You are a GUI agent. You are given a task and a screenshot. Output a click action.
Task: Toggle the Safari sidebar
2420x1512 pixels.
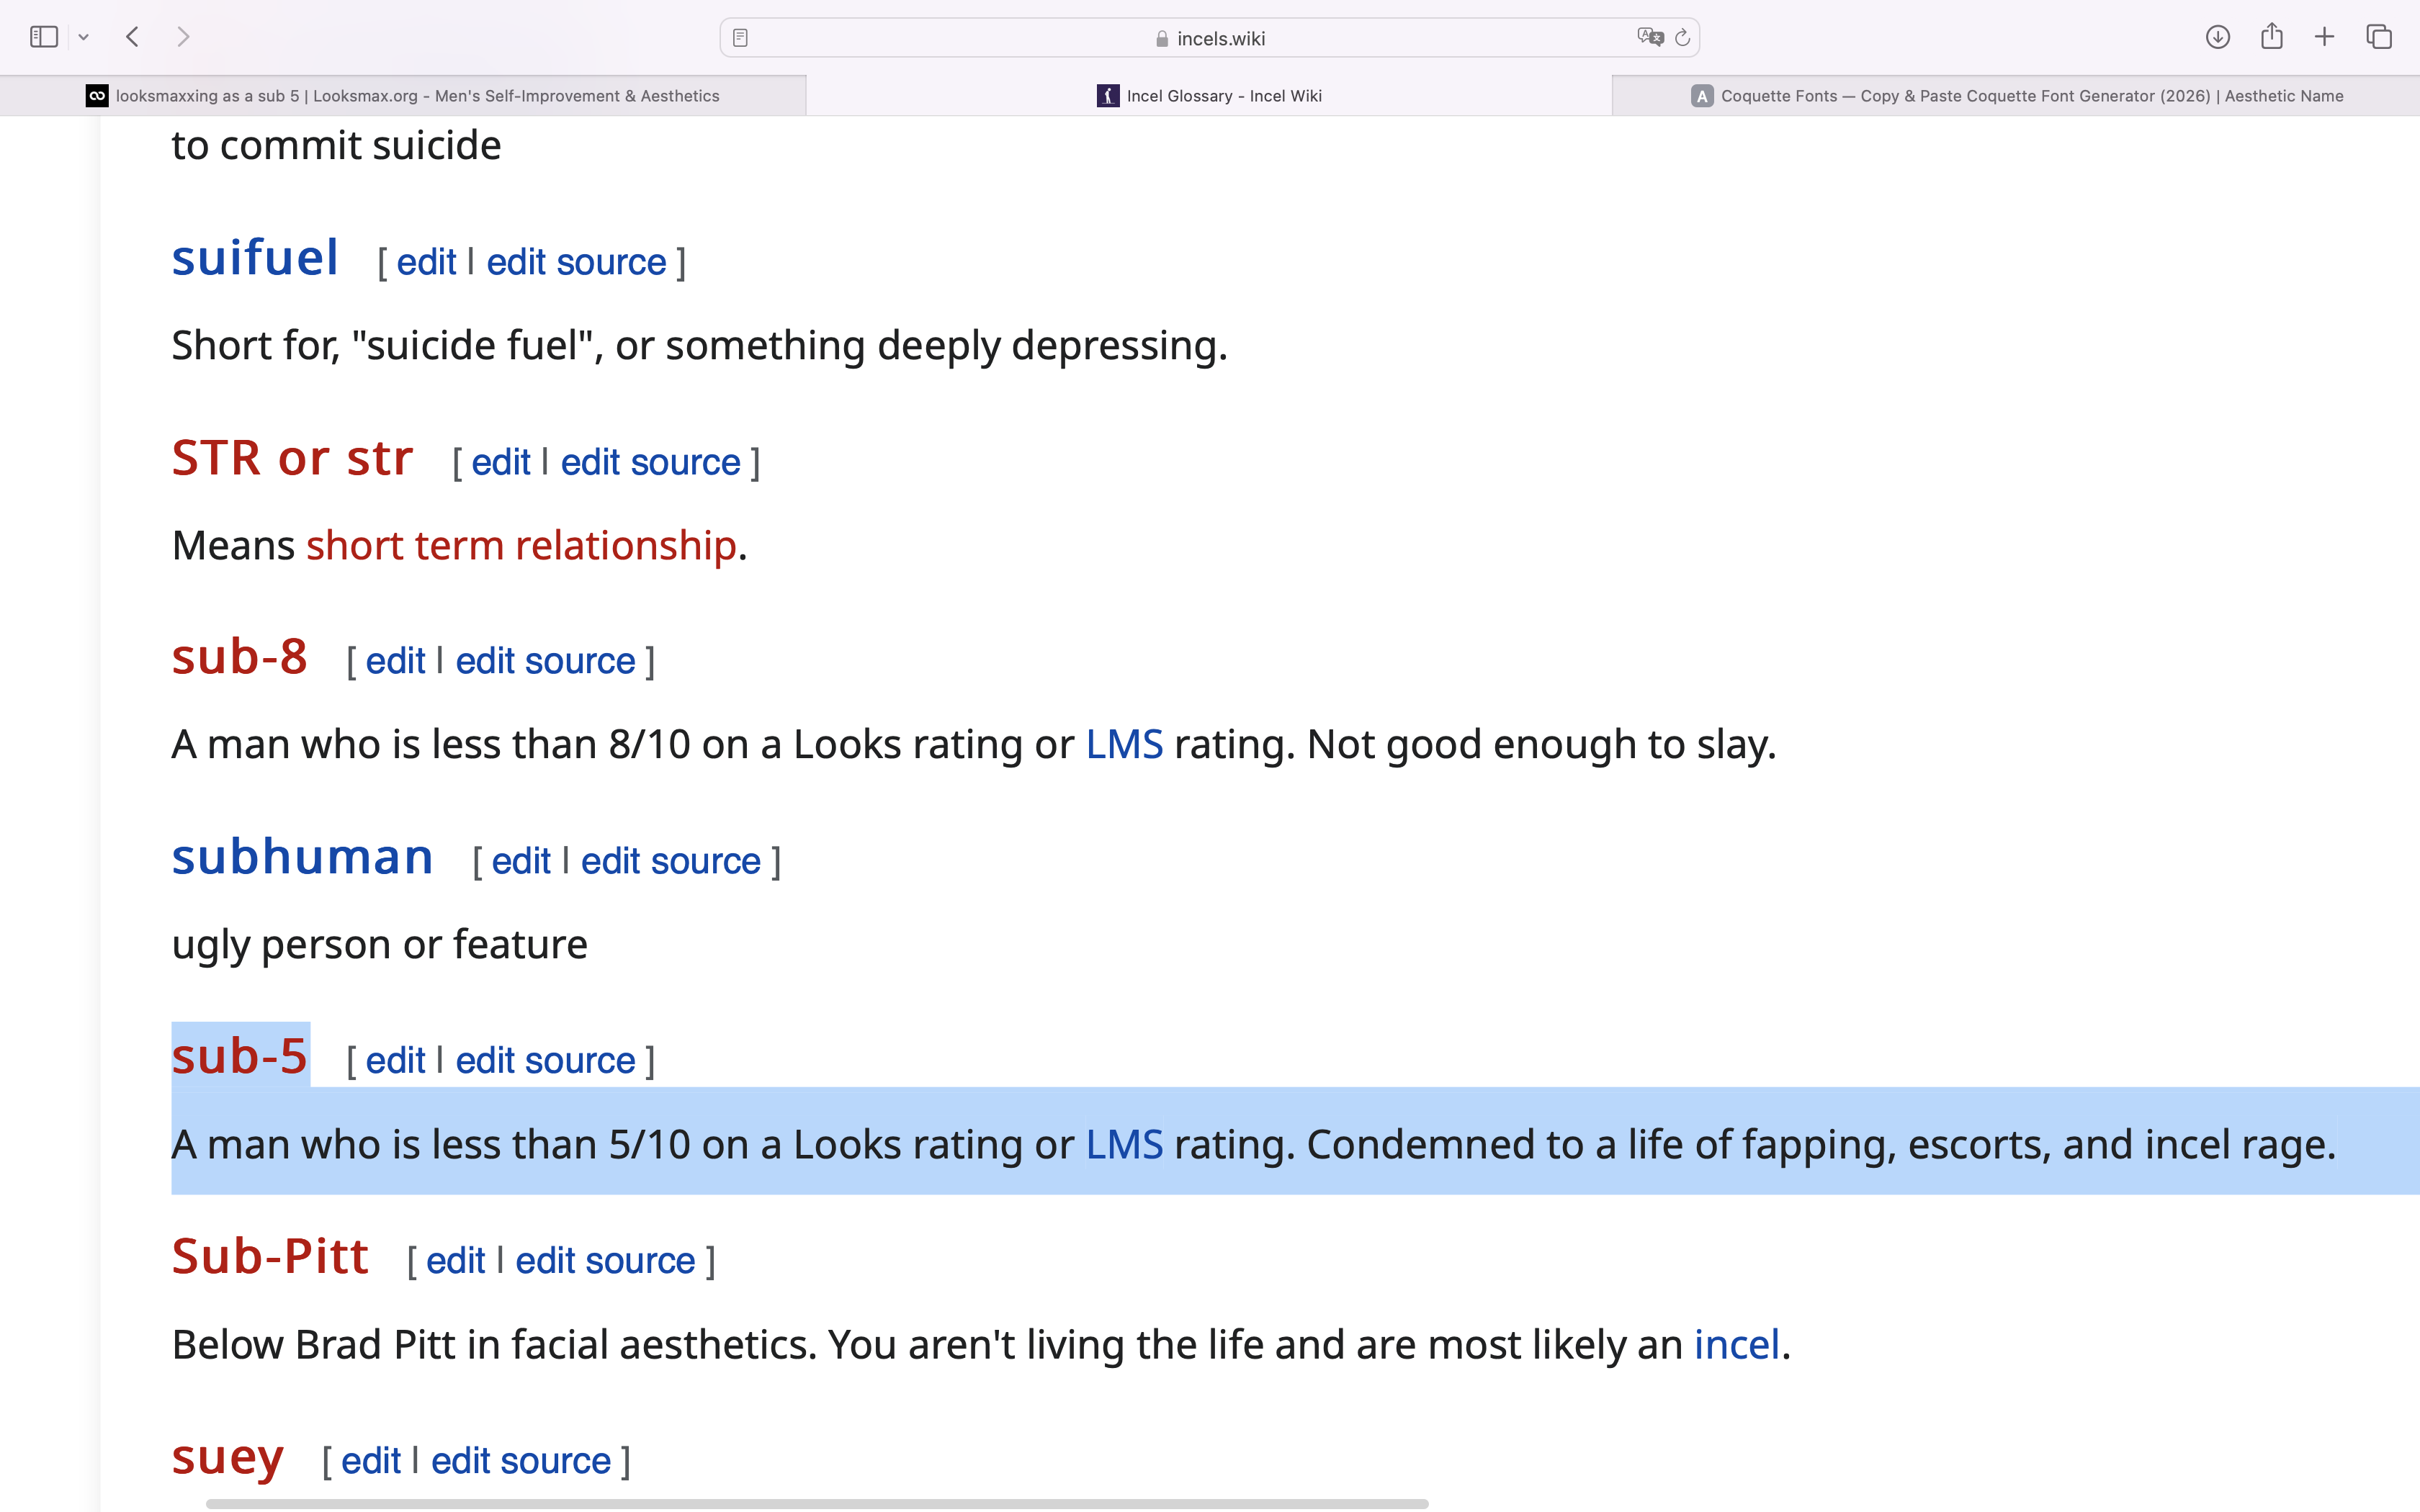44,37
